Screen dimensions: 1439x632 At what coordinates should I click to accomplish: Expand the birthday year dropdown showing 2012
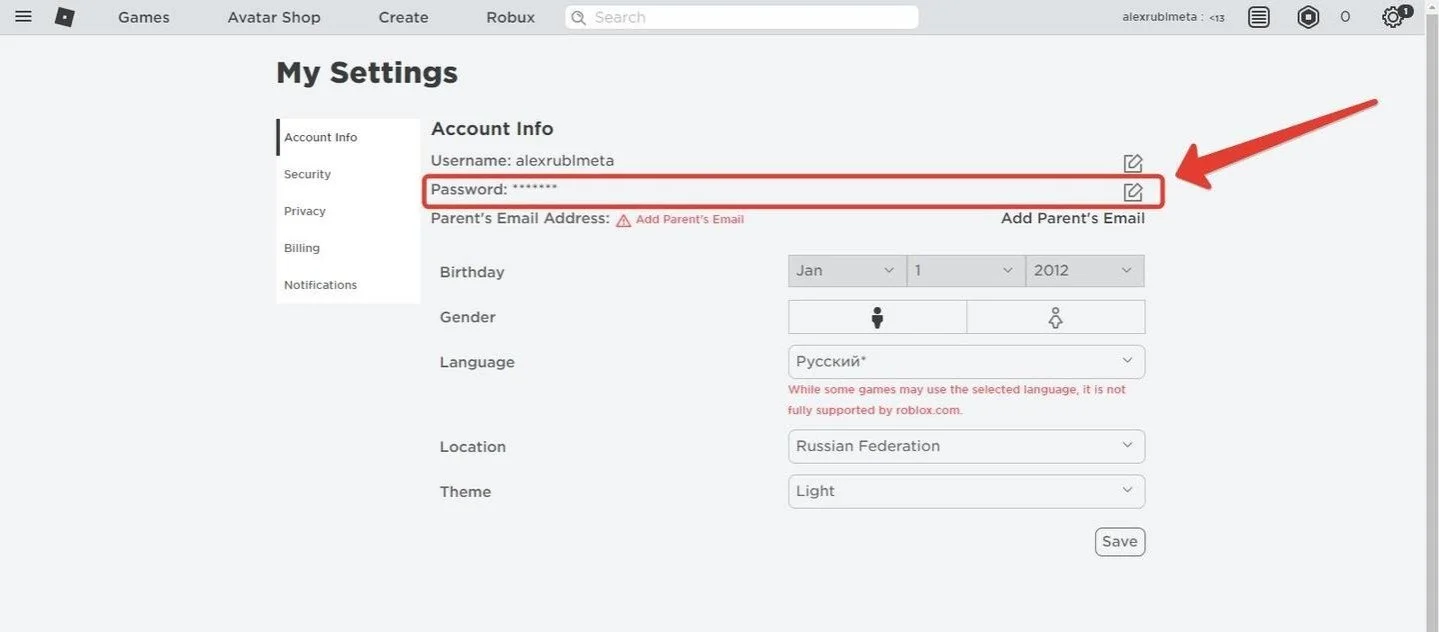1085,271
